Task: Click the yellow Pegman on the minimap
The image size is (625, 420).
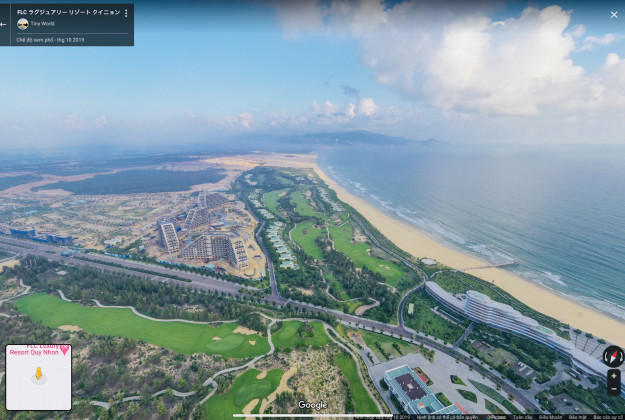Action: [39, 375]
